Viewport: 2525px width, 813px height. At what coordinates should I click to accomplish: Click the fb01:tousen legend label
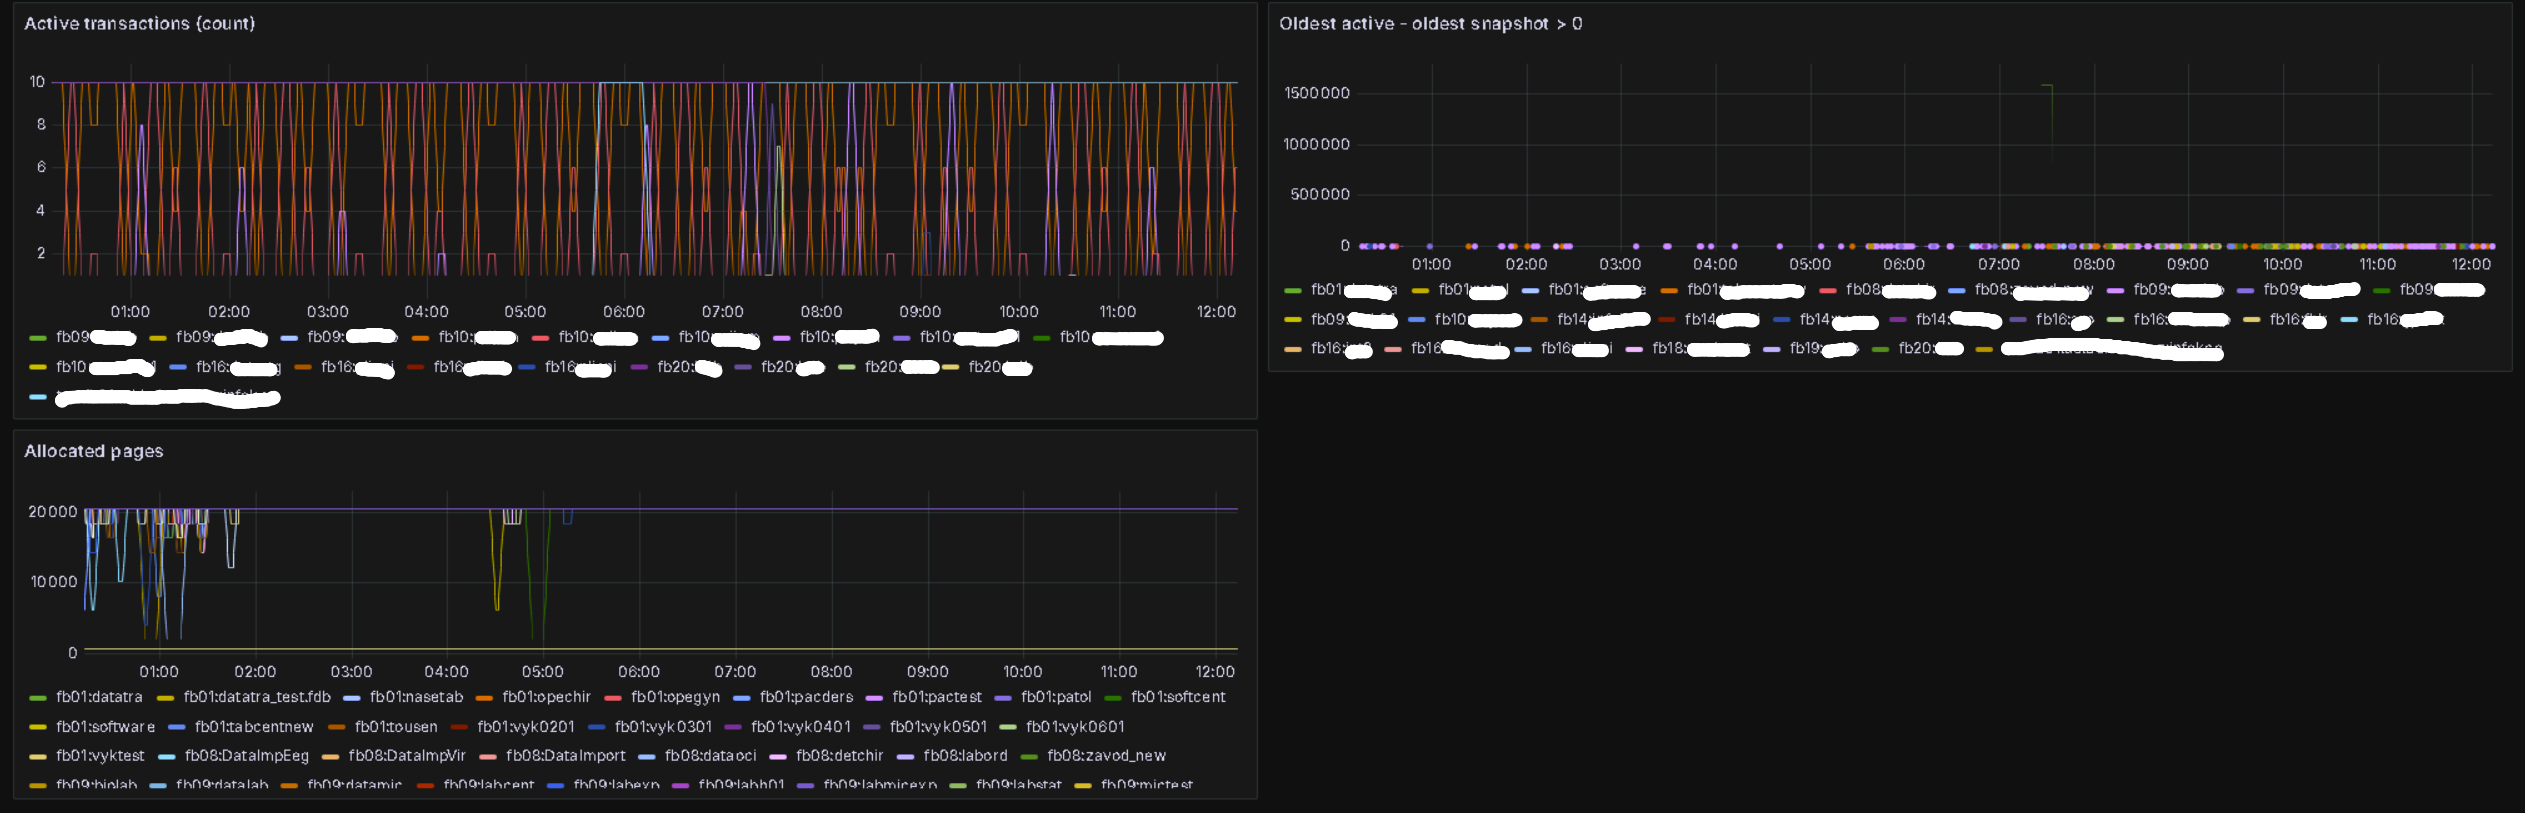[396, 727]
